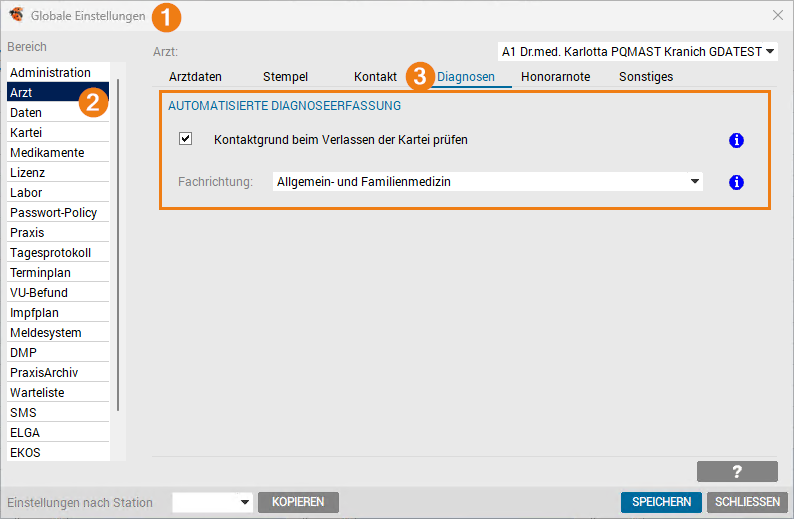Select Medikamente in the Bereich list

coord(47,153)
